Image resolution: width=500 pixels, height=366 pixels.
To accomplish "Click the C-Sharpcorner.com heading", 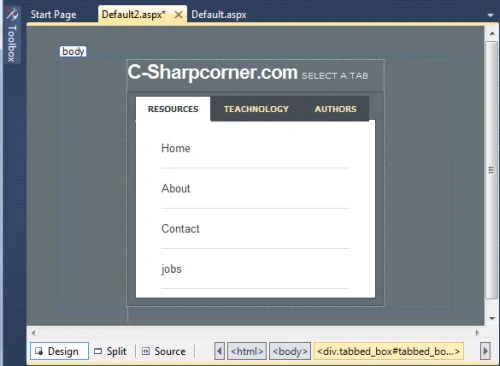I will (212, 72).
